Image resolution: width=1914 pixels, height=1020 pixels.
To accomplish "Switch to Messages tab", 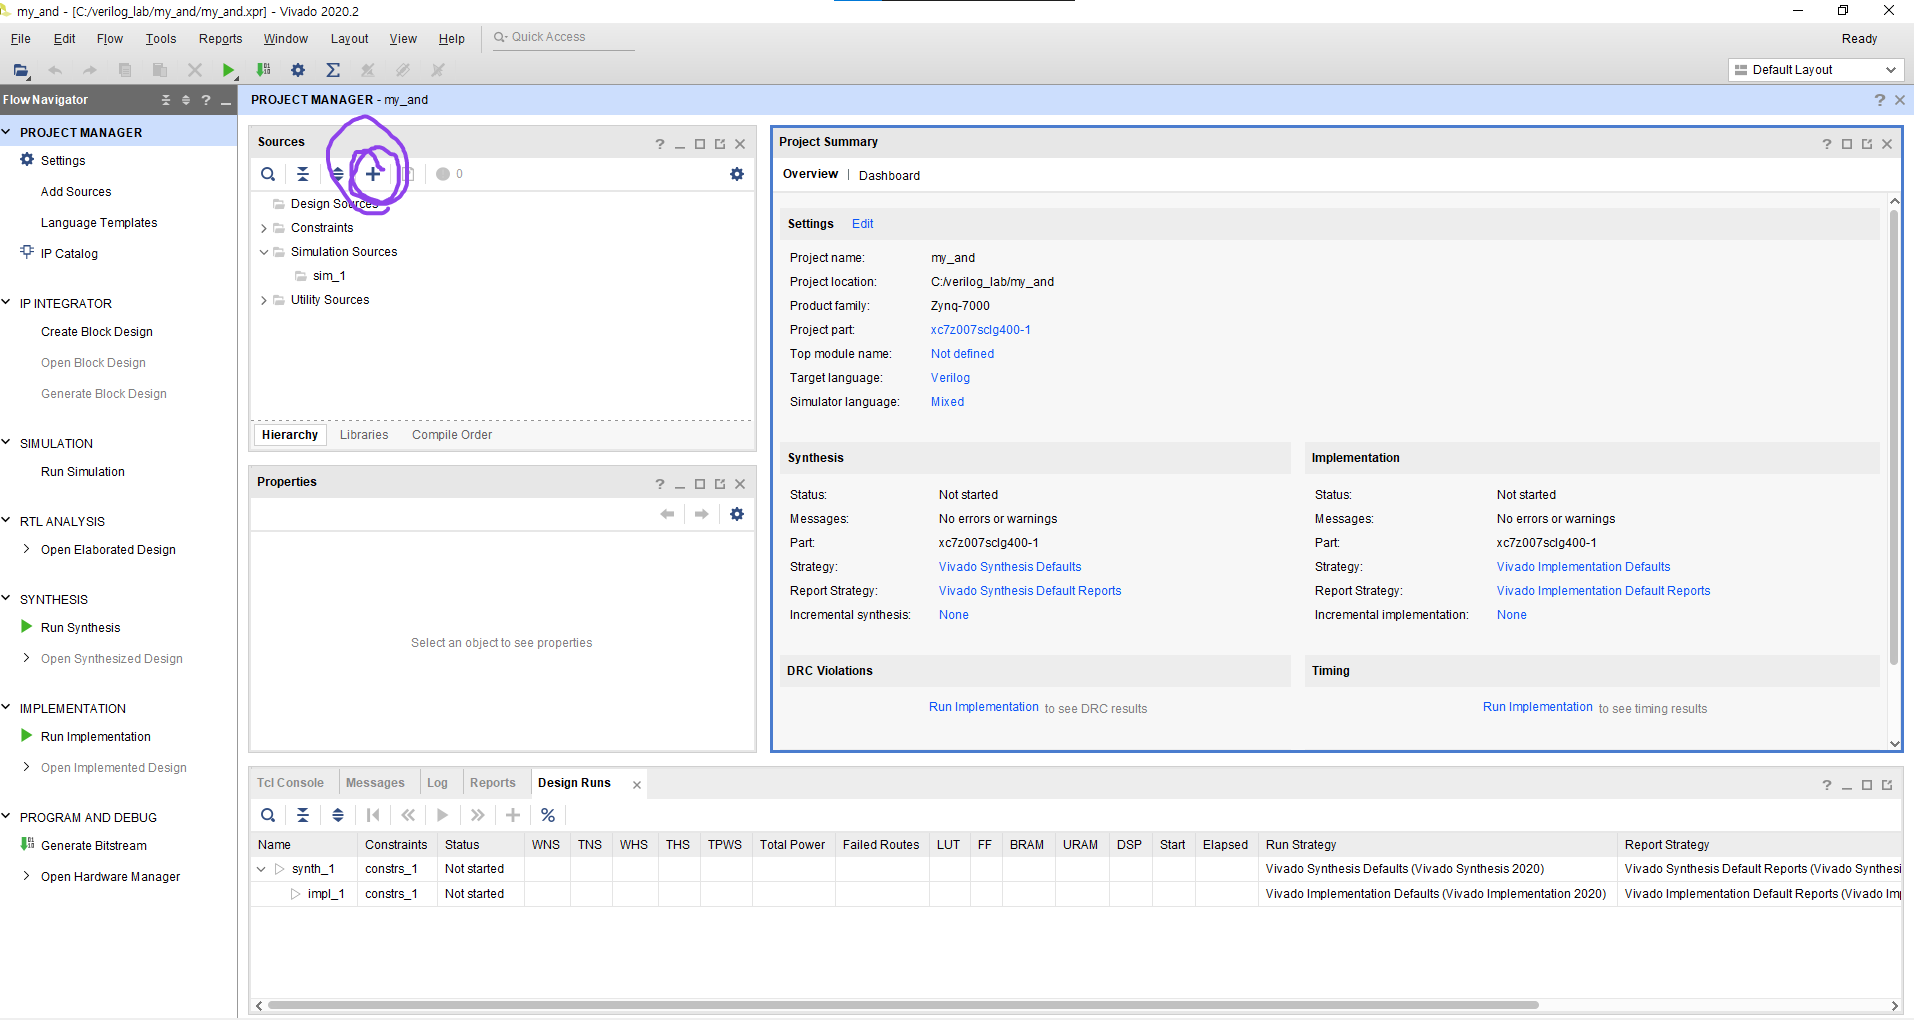I will [x=375, y=783].
